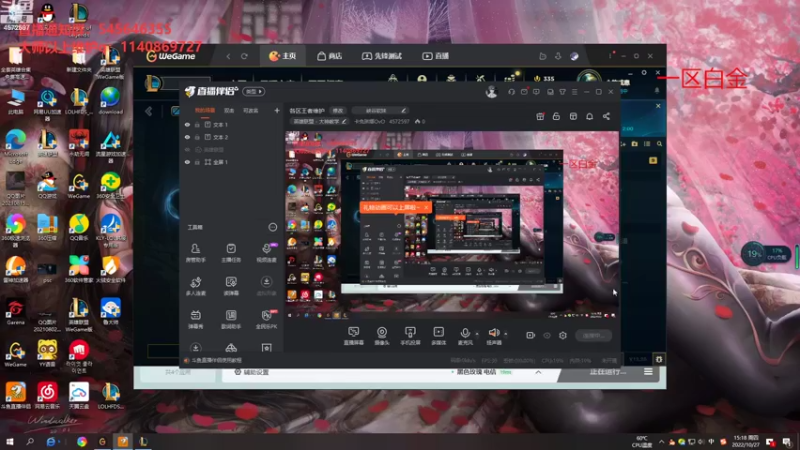Expand server selector caret in WeGame bar
The image size is (800, 450).
pos(538,372)
